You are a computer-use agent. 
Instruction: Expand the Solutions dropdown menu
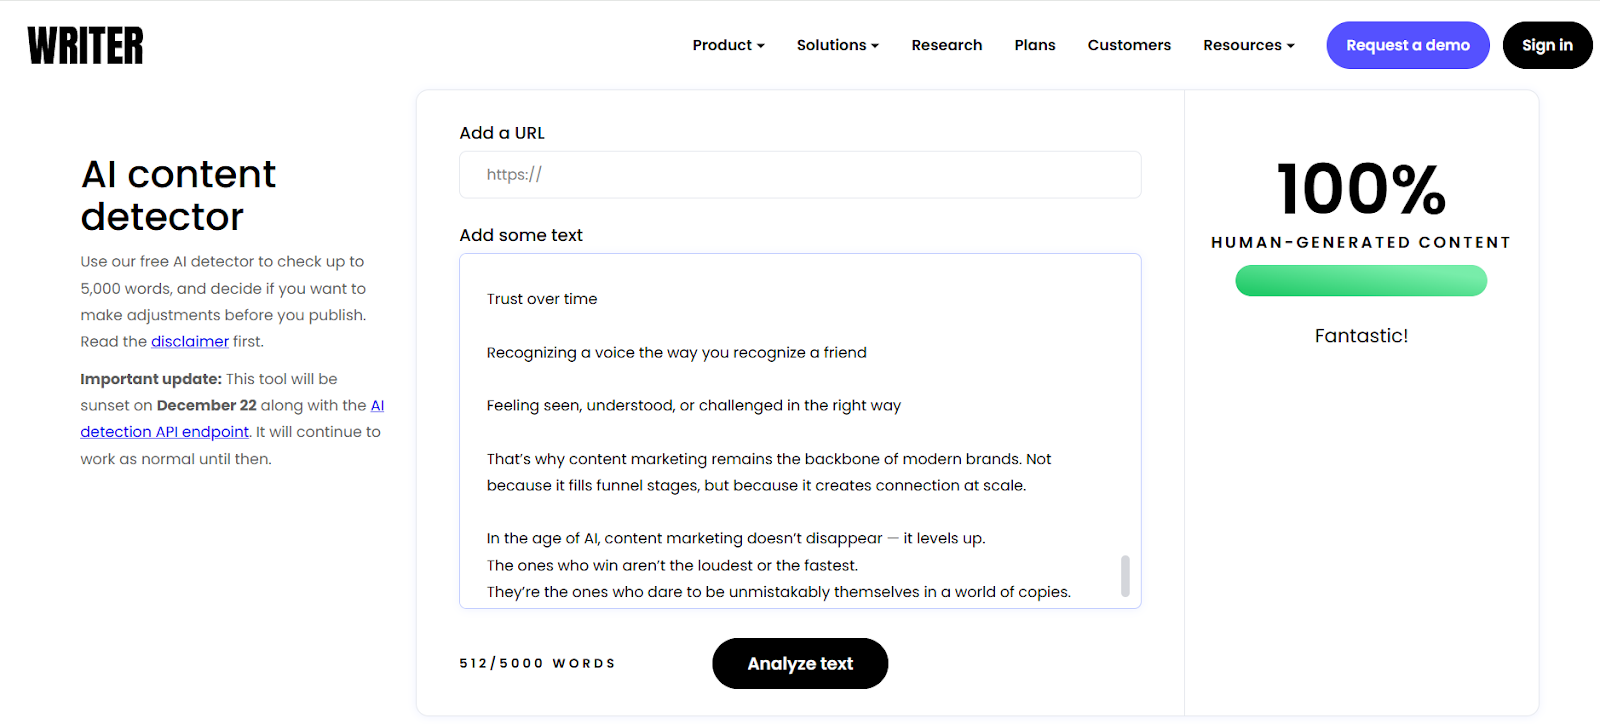coord(838,45)
